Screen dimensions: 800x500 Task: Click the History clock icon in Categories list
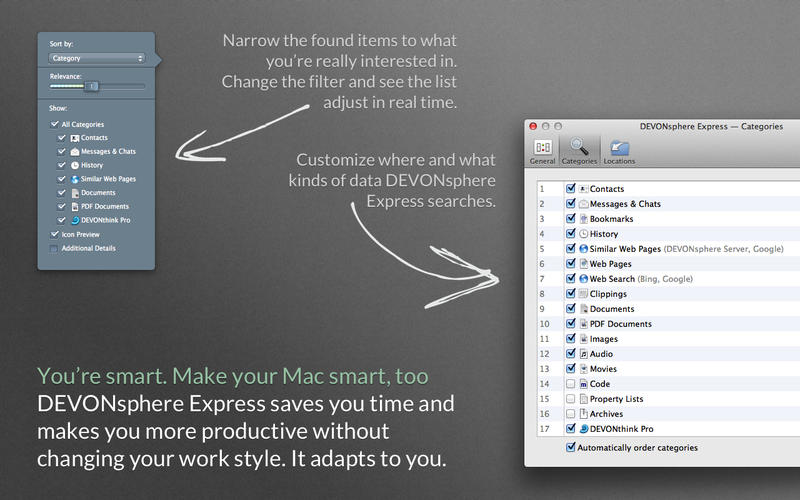[x=584, y=234]
